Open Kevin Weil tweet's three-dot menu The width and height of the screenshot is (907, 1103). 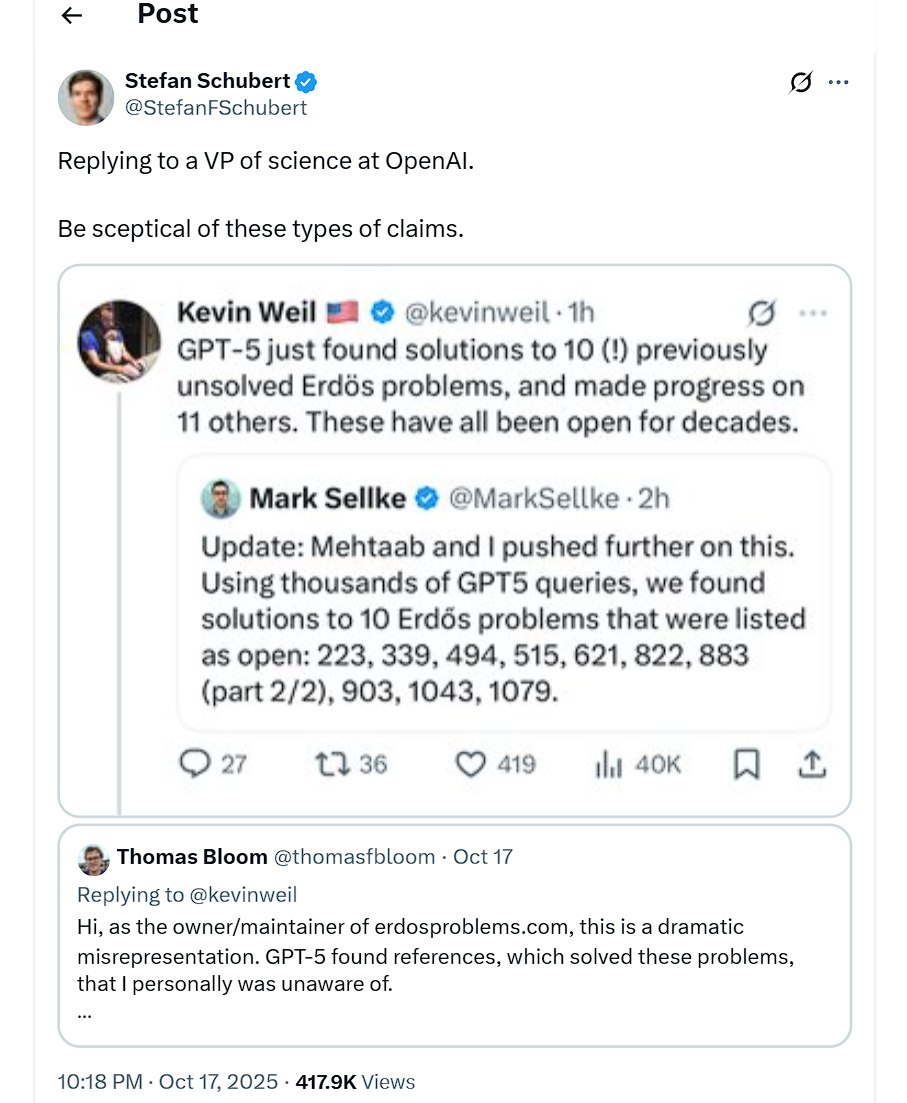[x=813, y=314]
